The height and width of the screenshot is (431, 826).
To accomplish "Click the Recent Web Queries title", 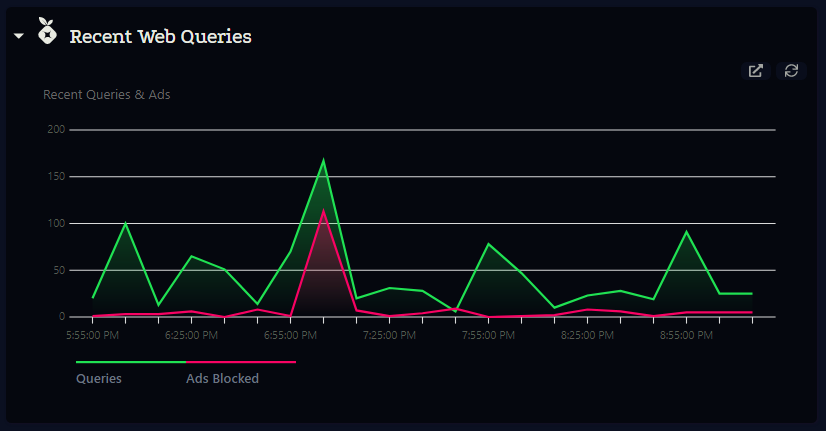I will tap(160, 37).
